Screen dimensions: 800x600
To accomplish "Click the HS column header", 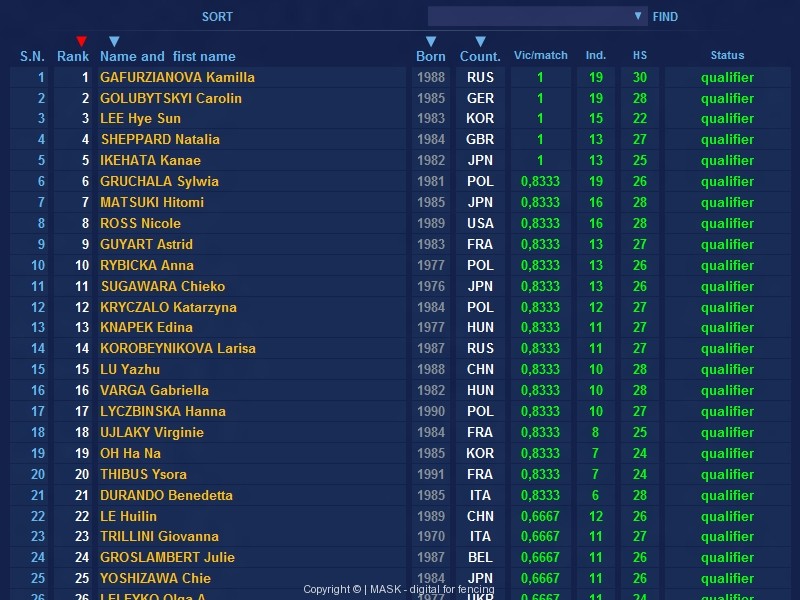I will [640, 56].
